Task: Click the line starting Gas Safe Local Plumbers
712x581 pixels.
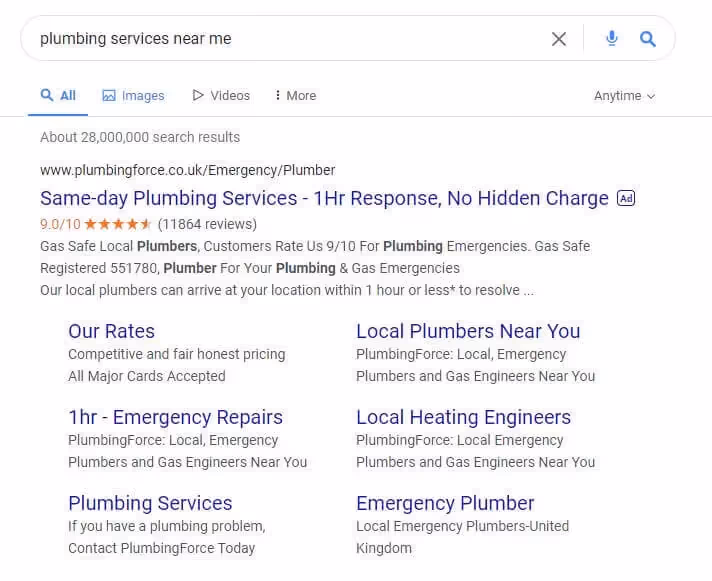Action: click(315, 246)
